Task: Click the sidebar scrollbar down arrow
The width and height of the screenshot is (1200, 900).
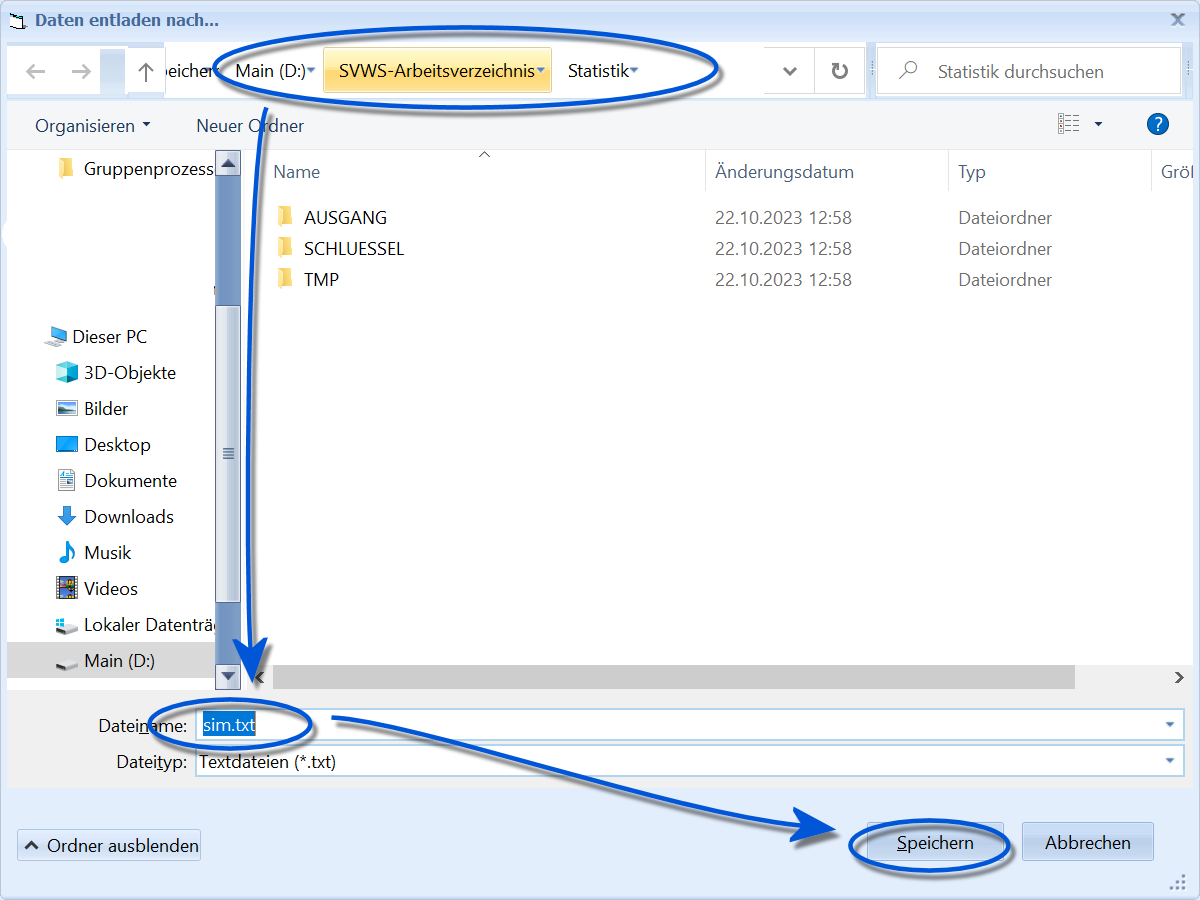Action: pyautogui.click(x=228, y=676)
